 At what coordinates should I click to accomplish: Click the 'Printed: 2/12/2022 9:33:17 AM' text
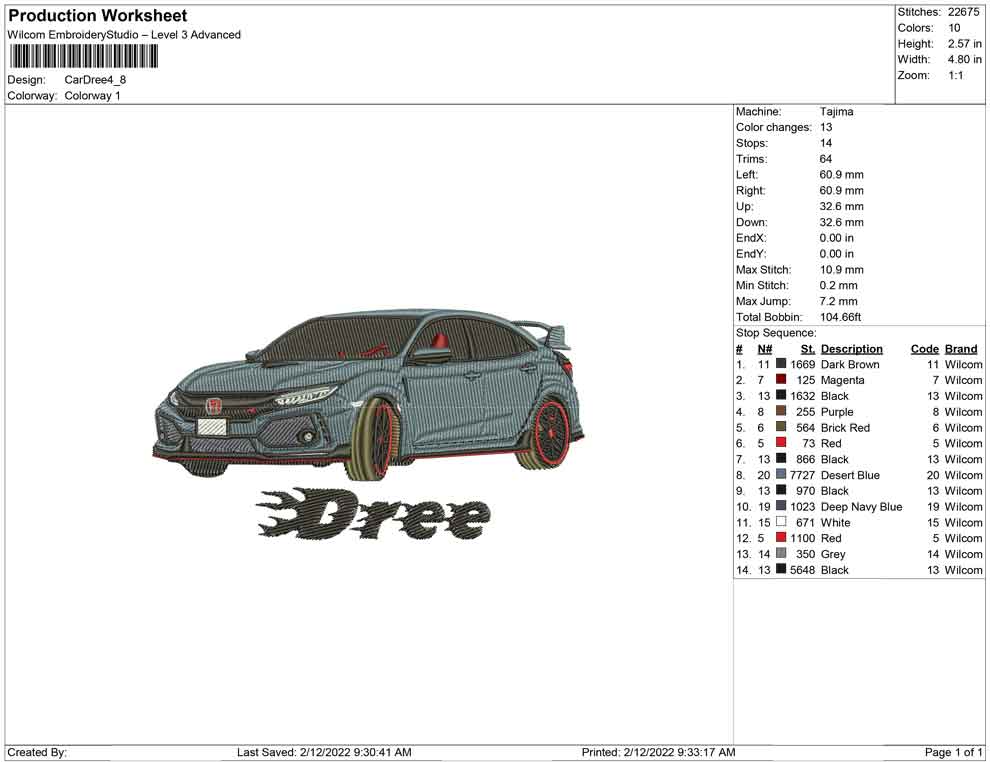point(659,752)
